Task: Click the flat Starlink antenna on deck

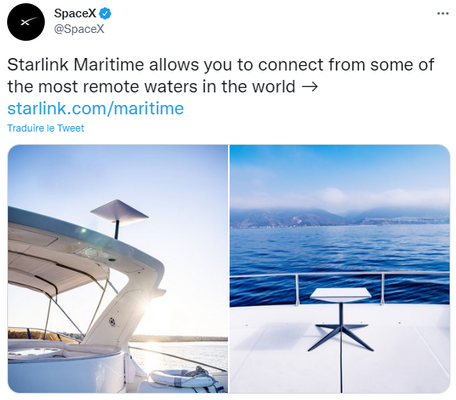Action: (340, 294)
